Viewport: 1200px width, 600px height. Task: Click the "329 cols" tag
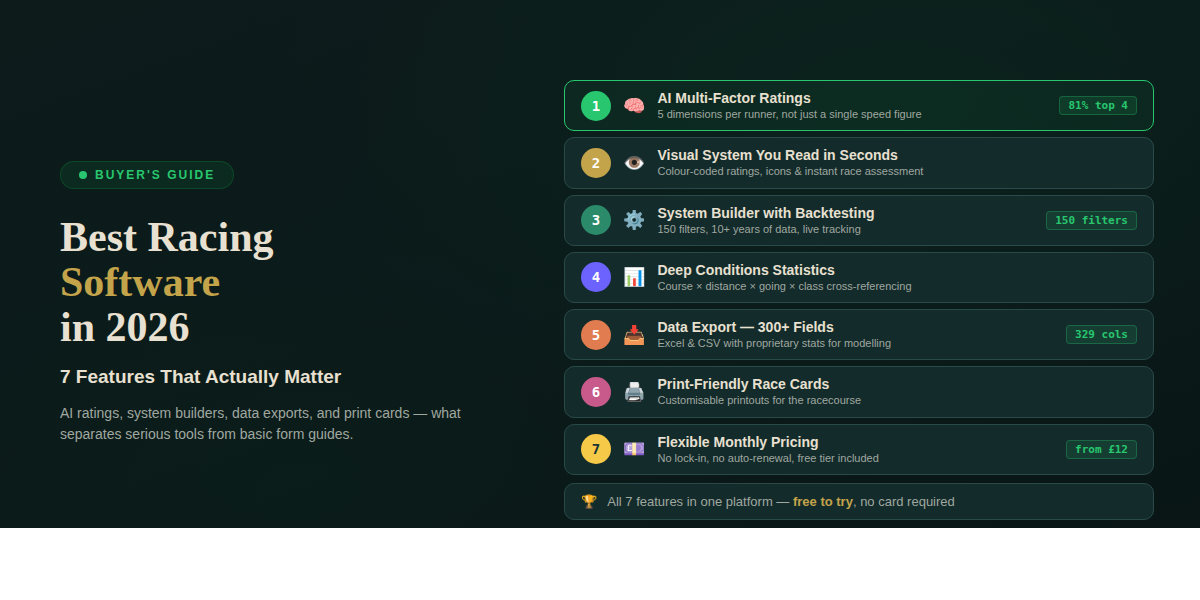pos(1100,335)
